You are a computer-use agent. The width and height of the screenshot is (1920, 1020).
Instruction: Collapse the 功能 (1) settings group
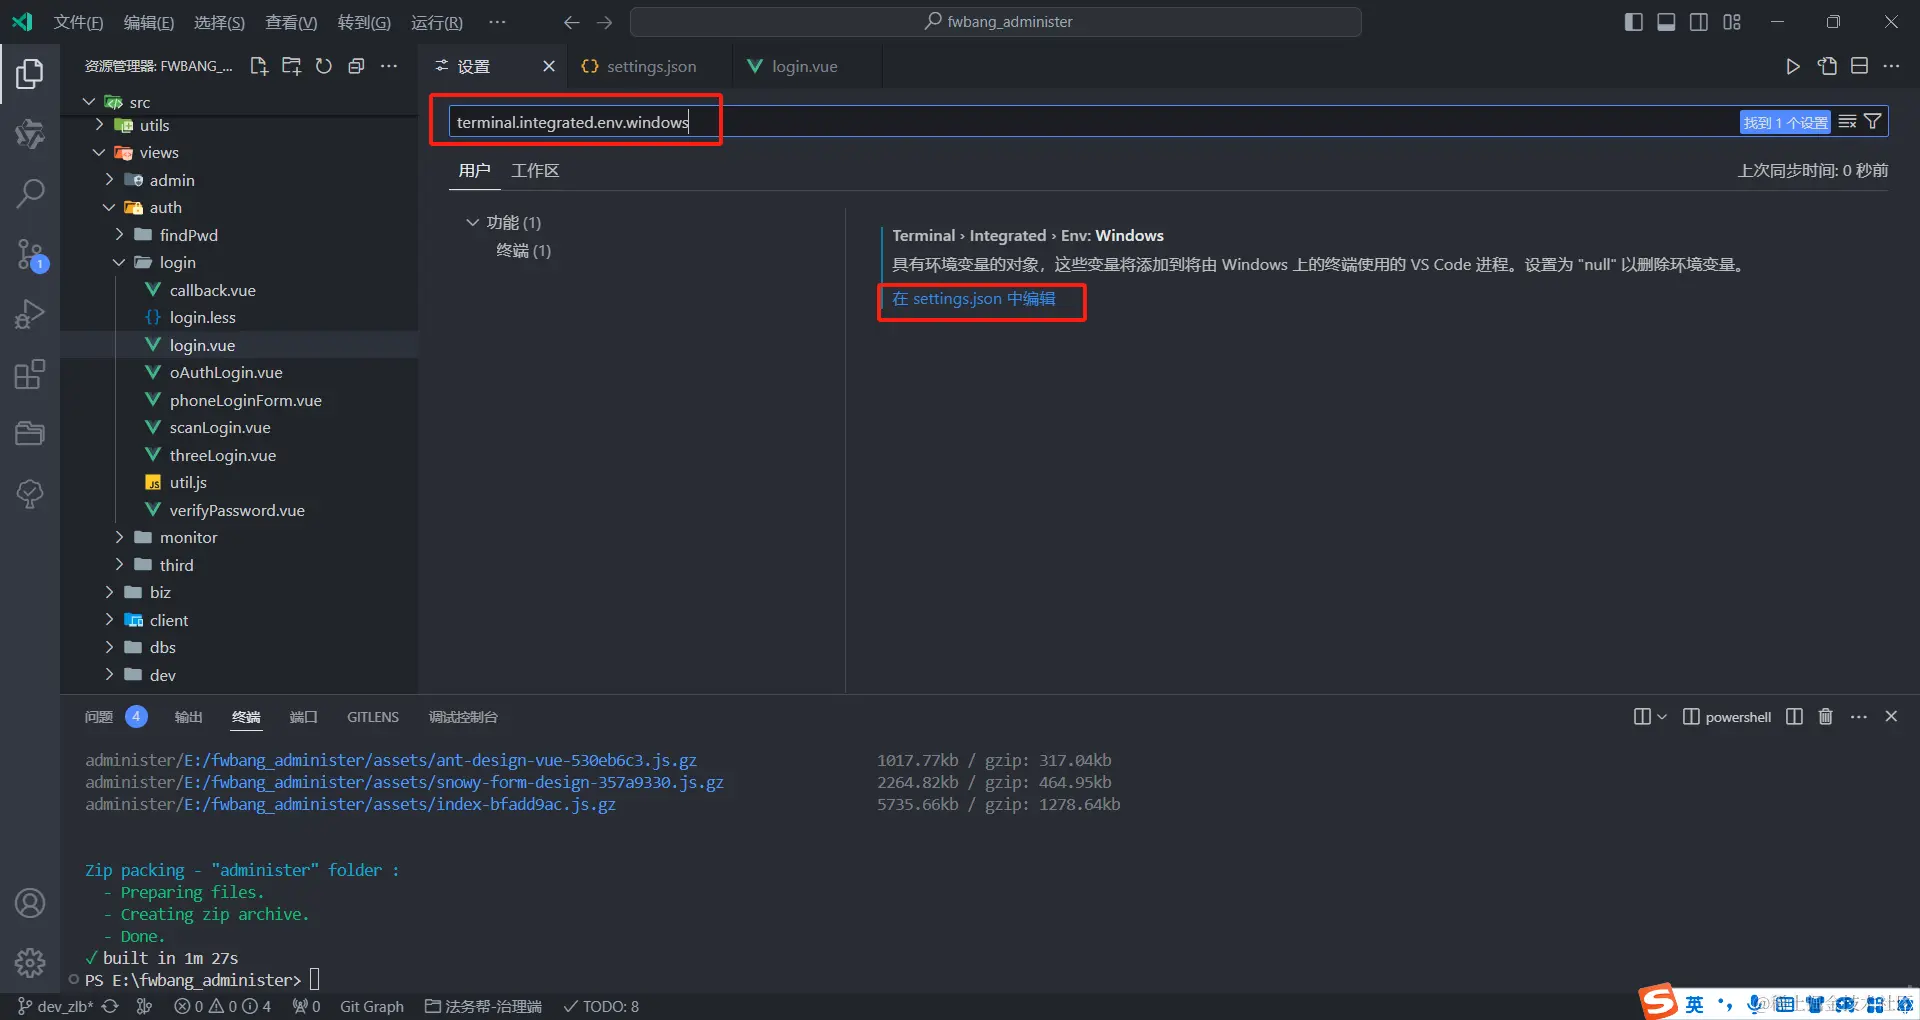coord(473,222)
